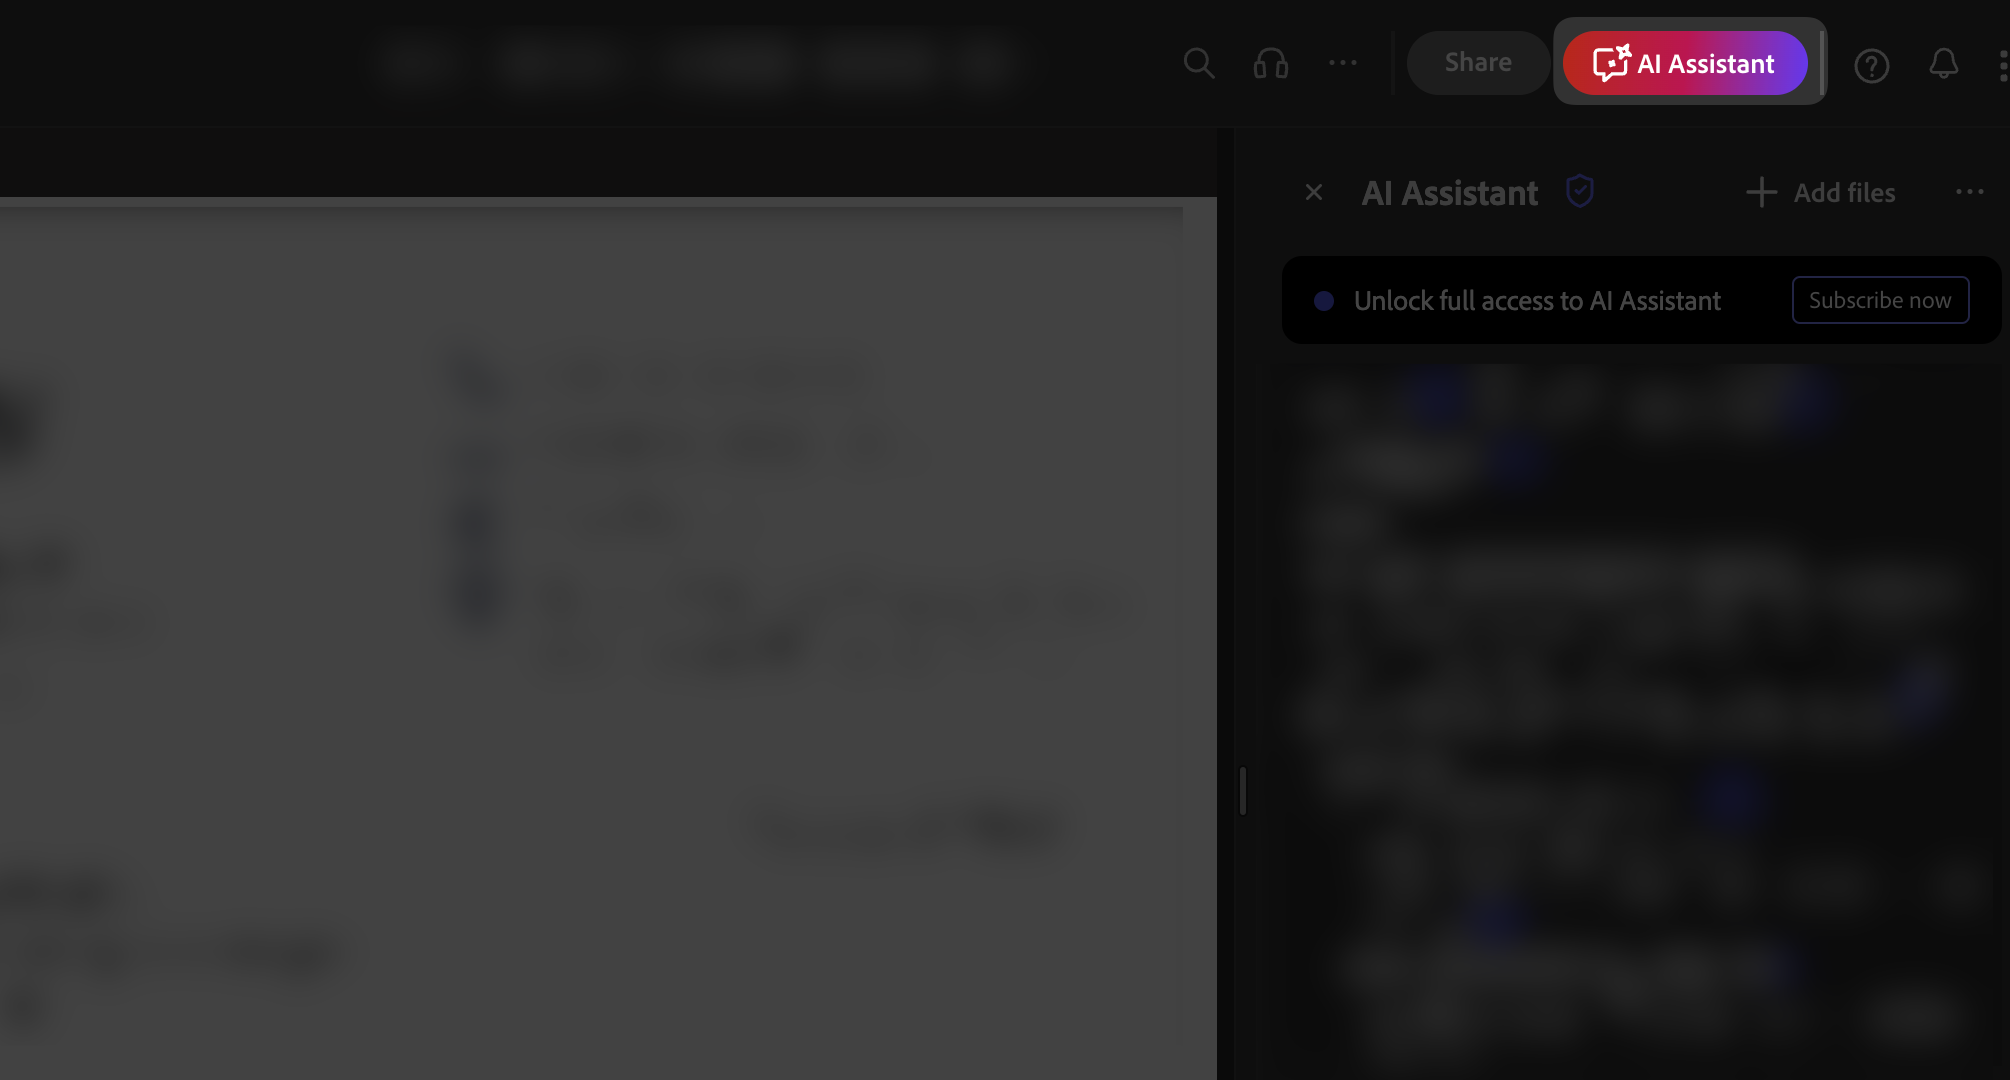Open the help question mark icon
The height and width of the screenshot is (1080, 2010).
point(1871,66)
